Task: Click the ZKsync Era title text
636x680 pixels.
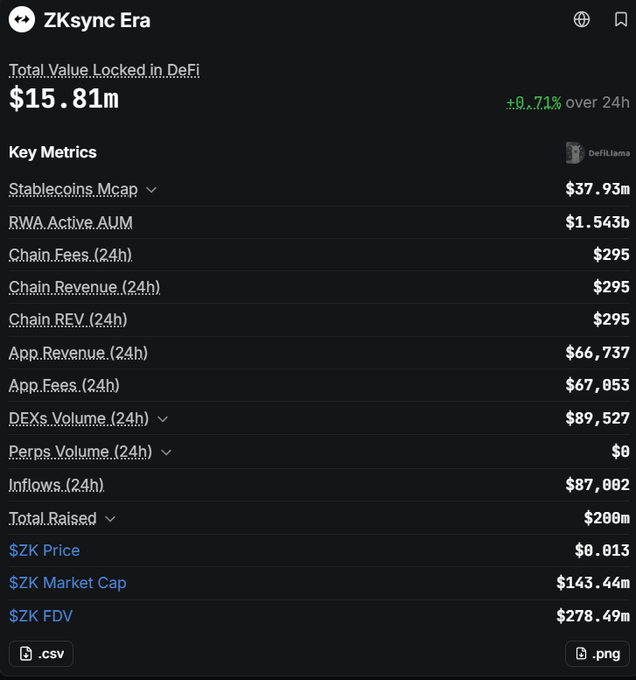Action: 97,20
